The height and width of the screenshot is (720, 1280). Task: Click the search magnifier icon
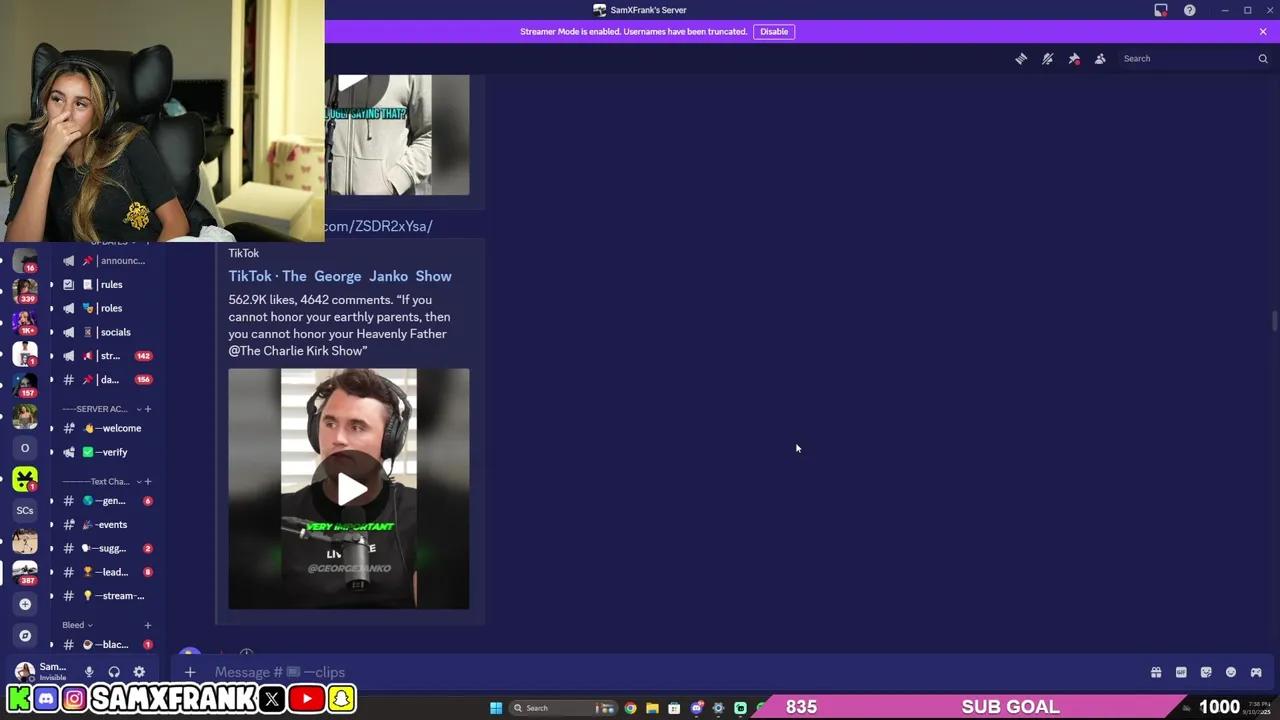[1263, 59]
